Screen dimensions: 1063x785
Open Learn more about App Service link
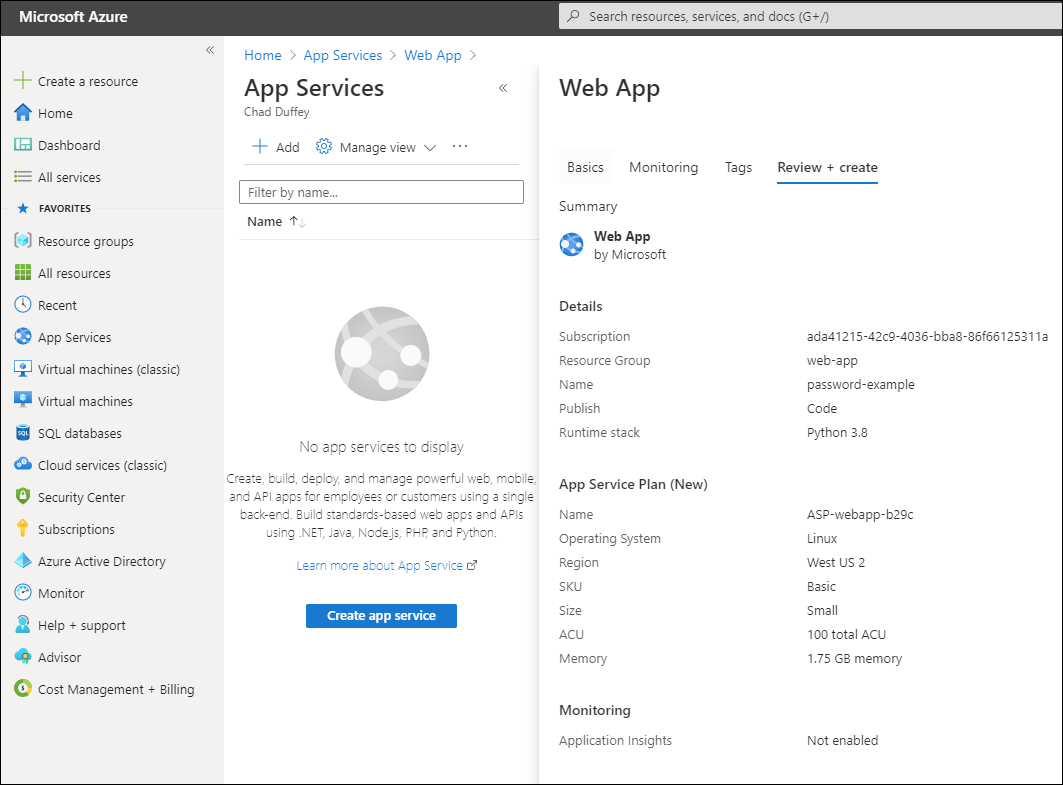click(379, 565)
